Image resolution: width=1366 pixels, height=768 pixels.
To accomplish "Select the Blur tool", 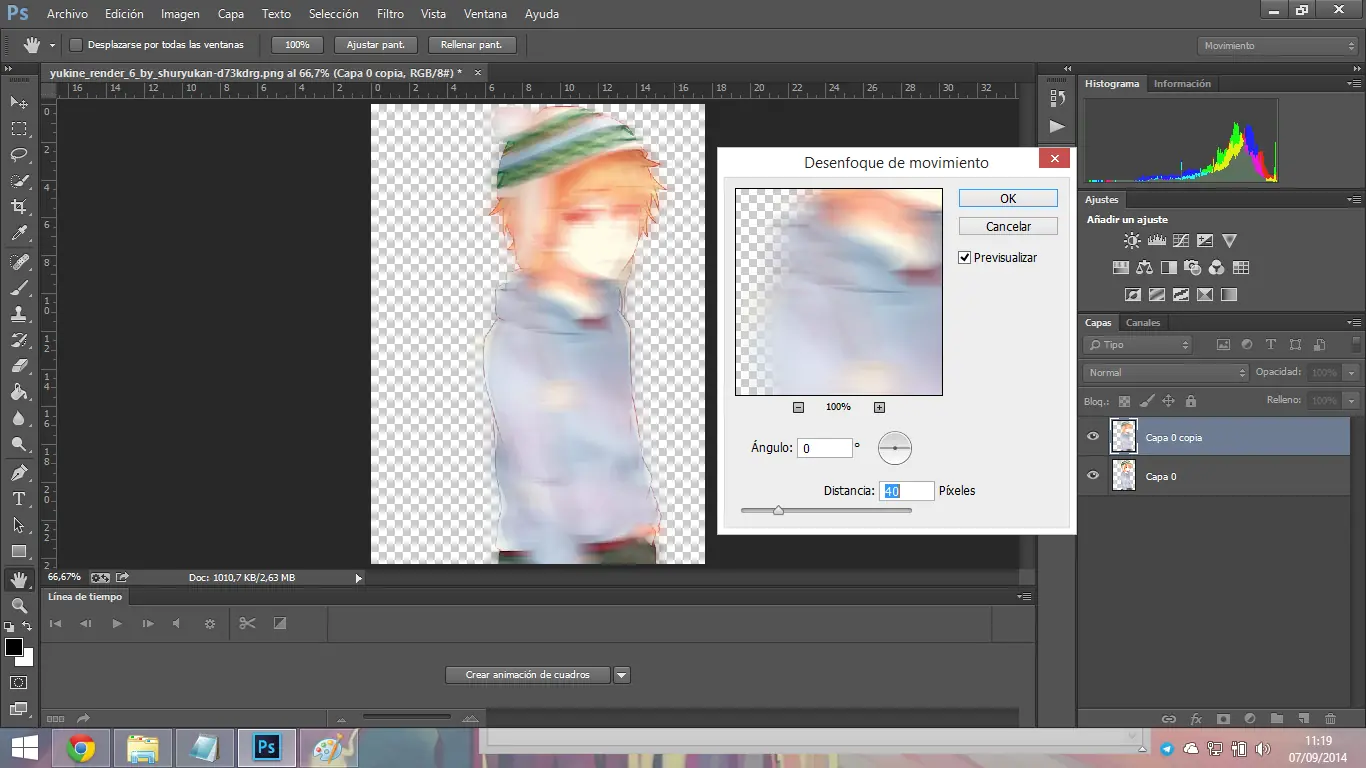I will point(19,418).
